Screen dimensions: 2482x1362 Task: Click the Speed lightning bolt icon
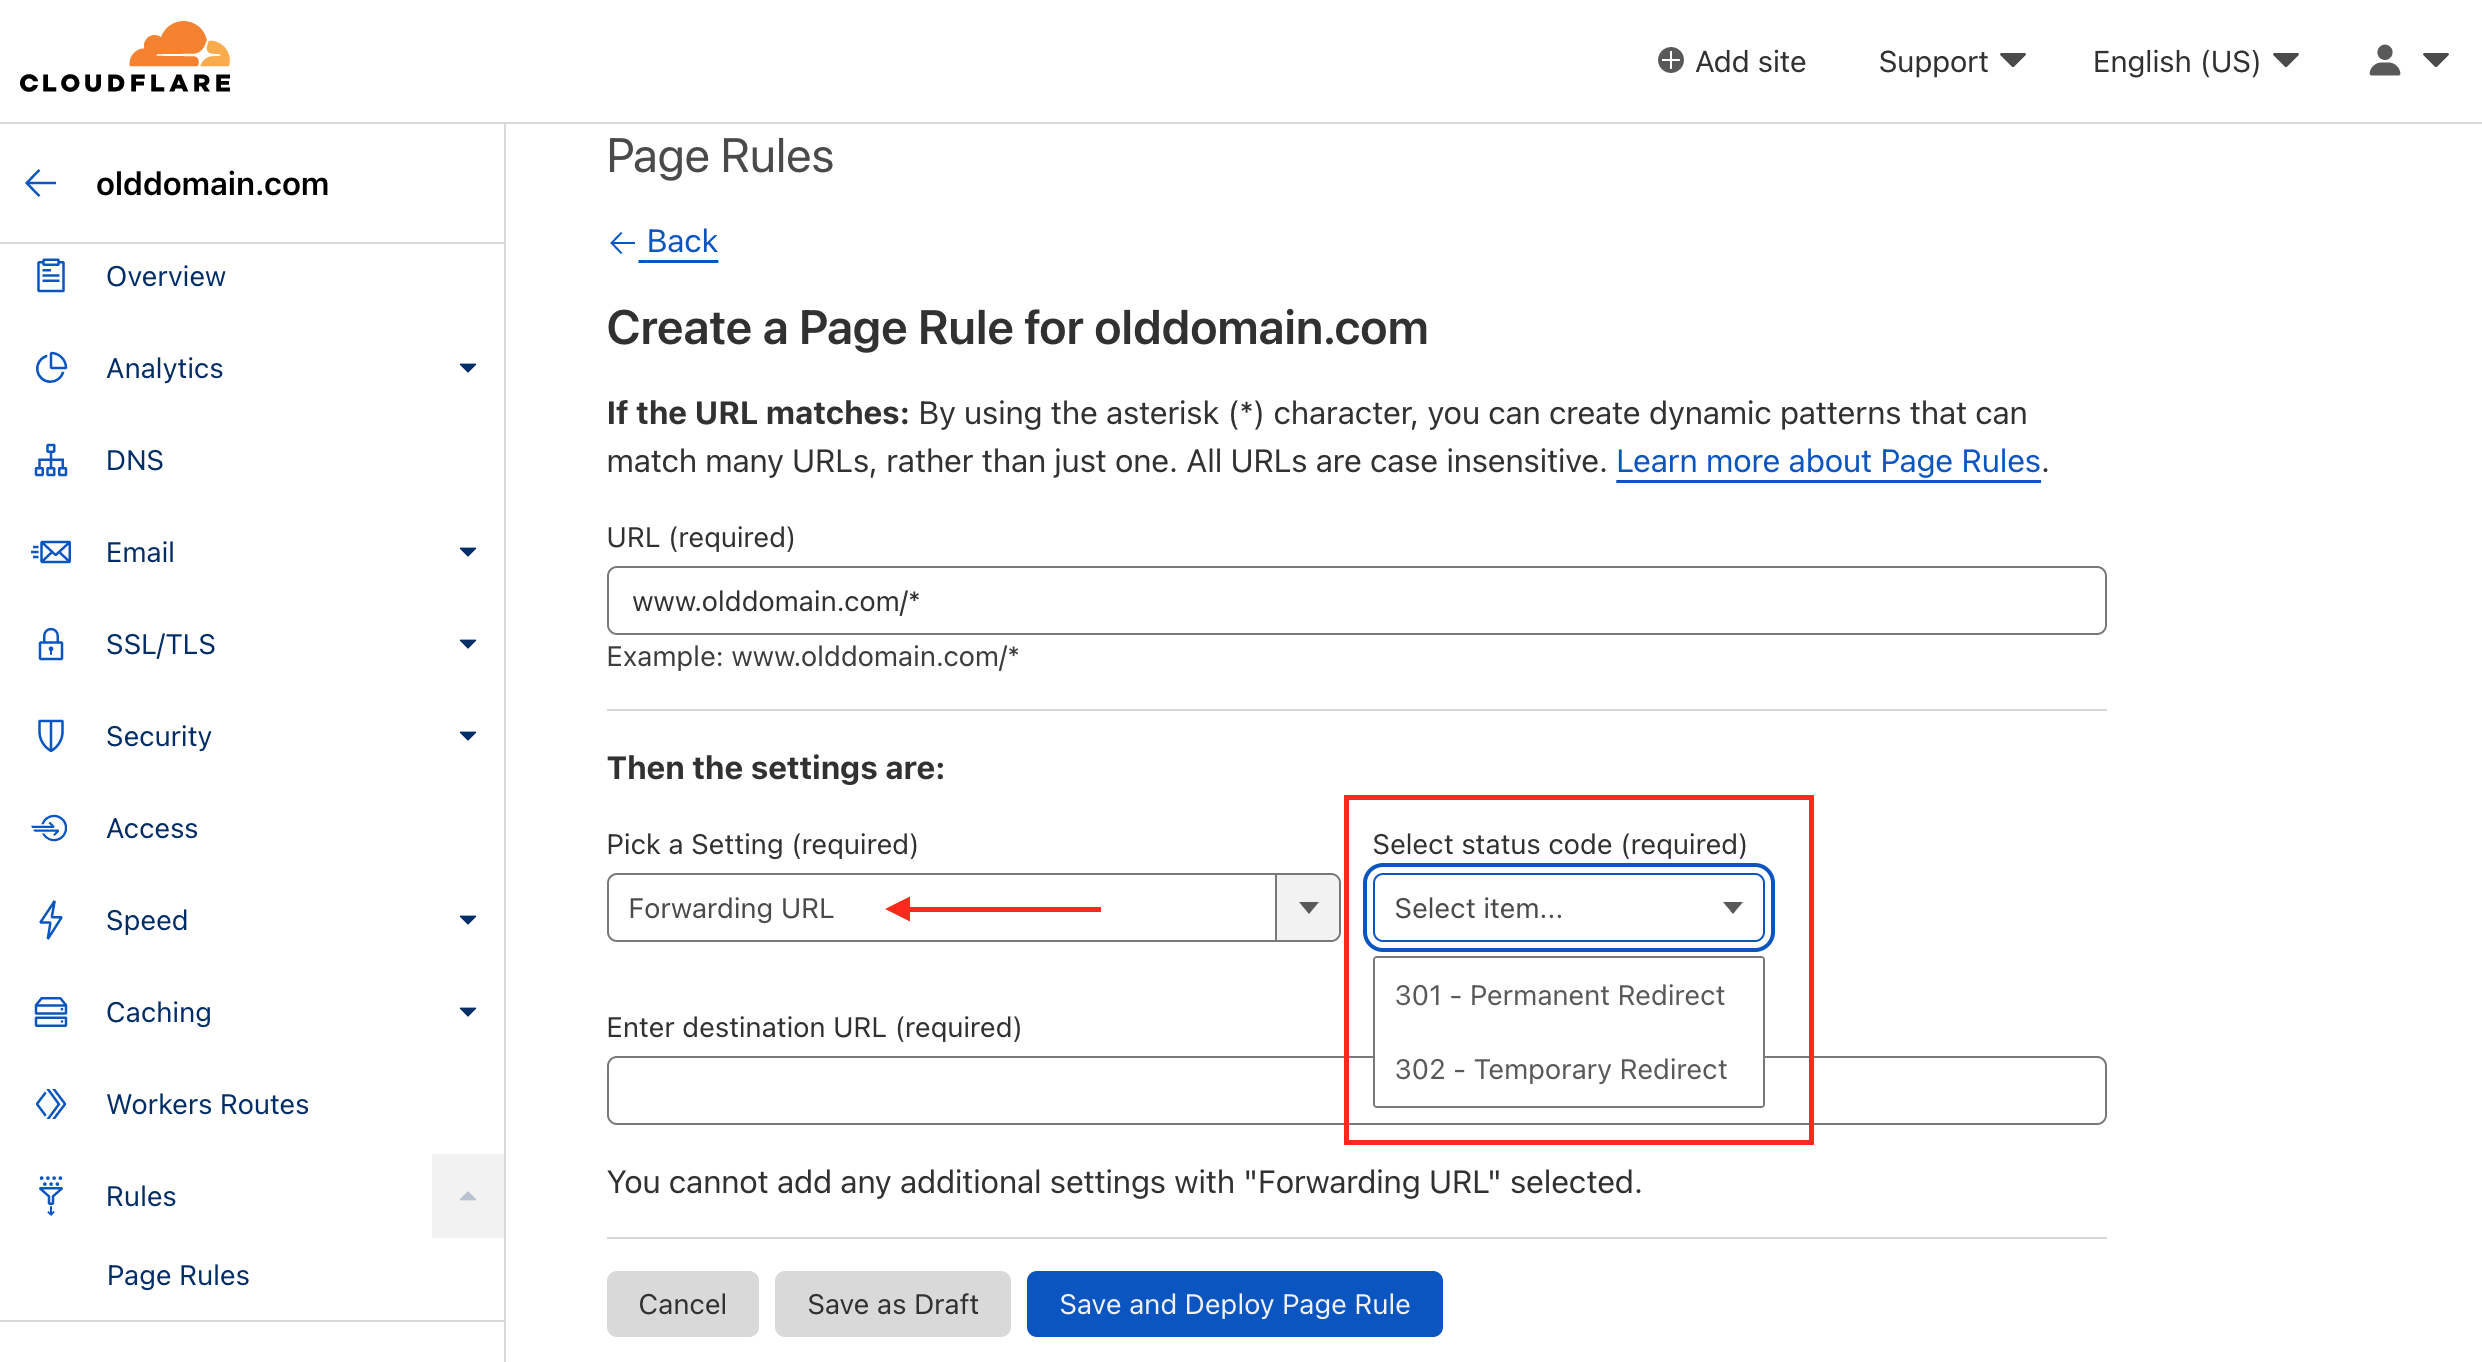[51, 920]
